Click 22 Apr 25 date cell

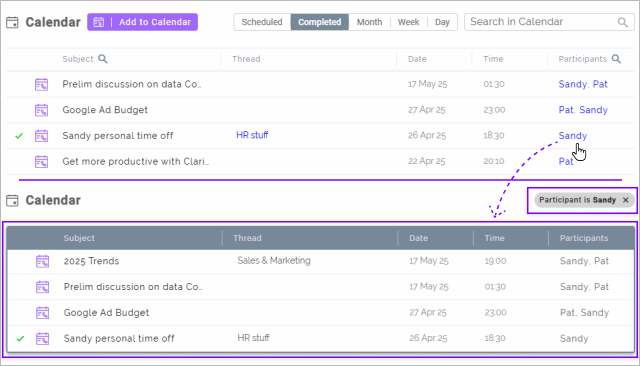tap(427, 161)
